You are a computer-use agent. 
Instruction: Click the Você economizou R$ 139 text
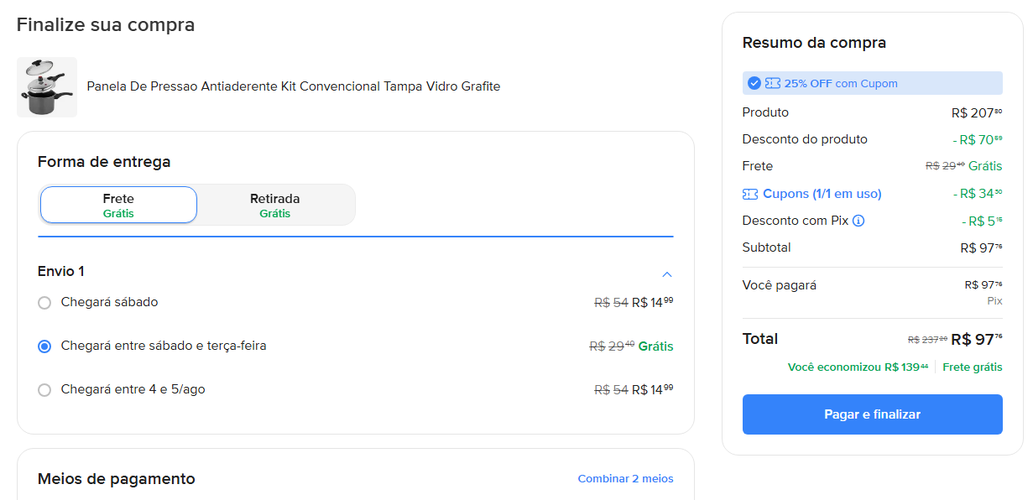tap(858, 367)
